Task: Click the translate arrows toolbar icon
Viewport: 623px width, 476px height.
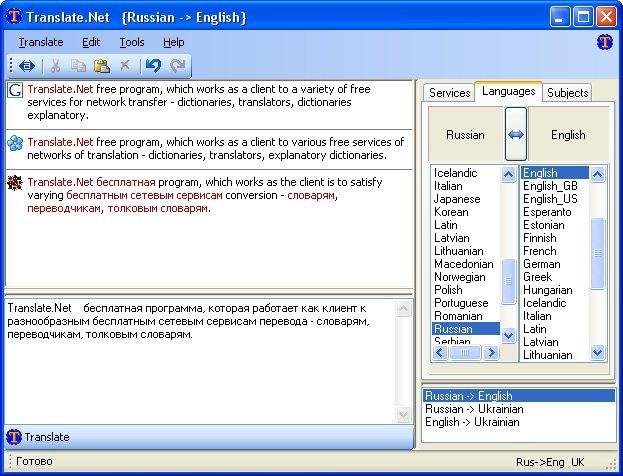Action: (27, 66)
